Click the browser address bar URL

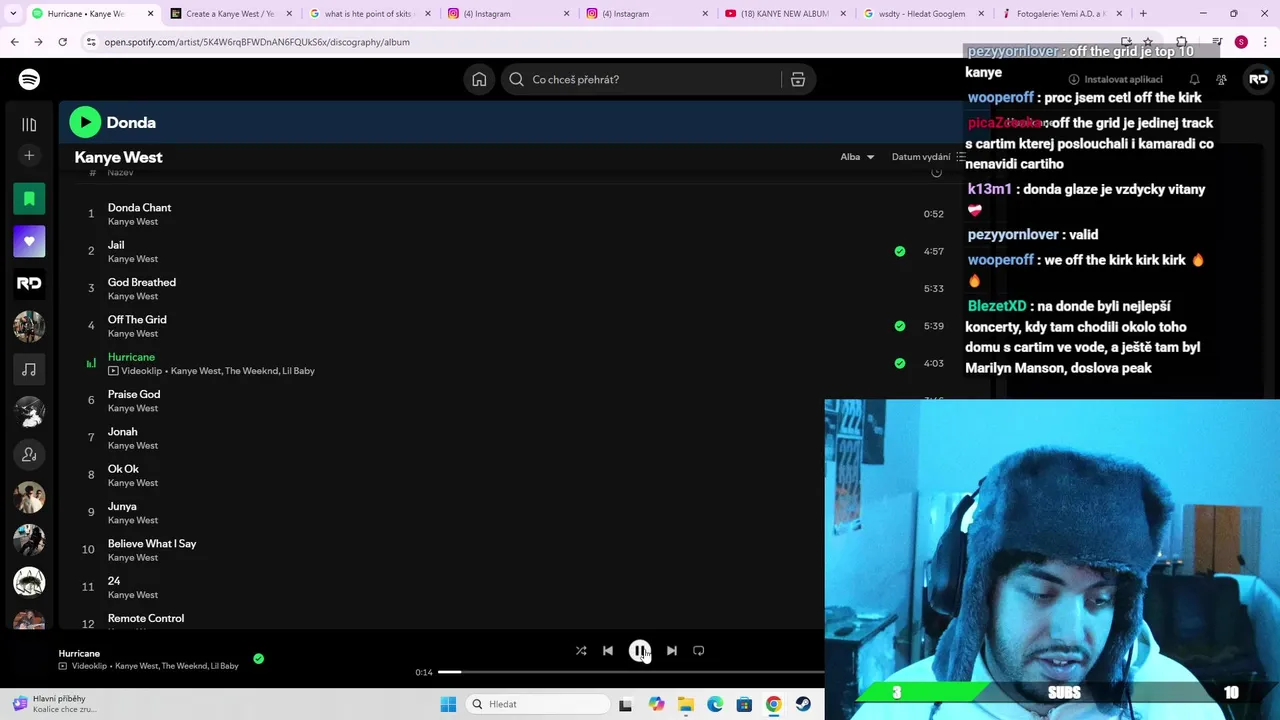coord(257,42)
